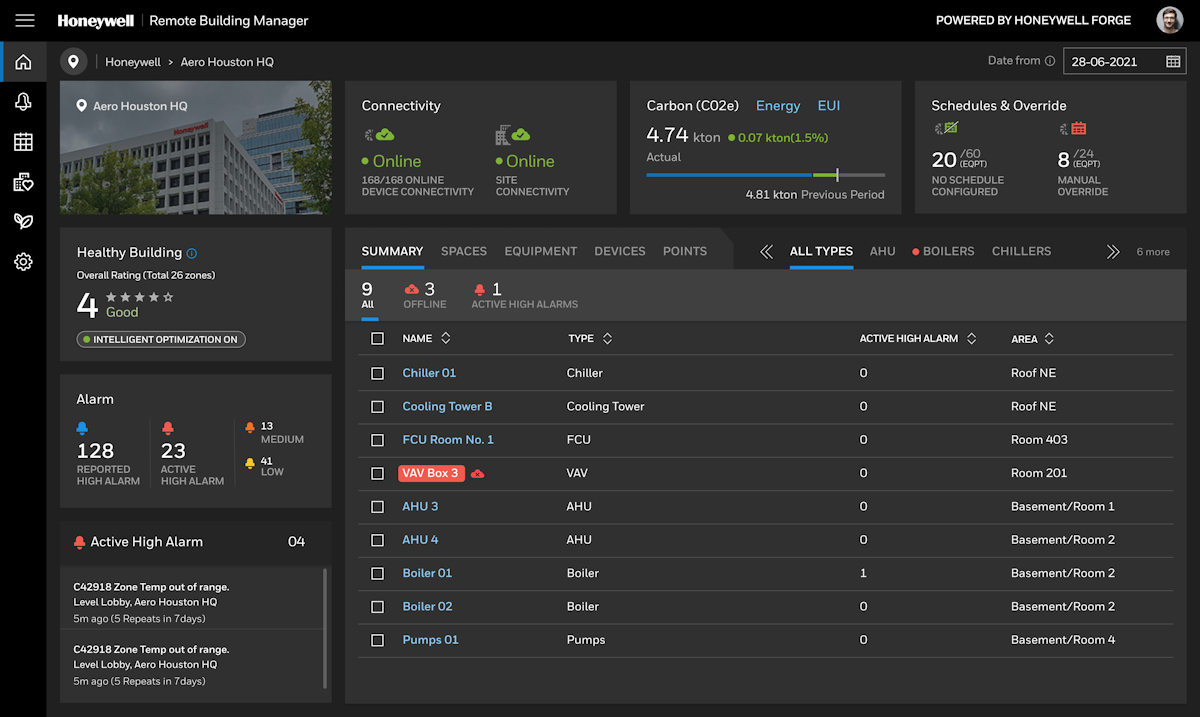Switch to the POINTS tab
The width and height of the screenshot is (1200, 717).
(x=685, y=251)
